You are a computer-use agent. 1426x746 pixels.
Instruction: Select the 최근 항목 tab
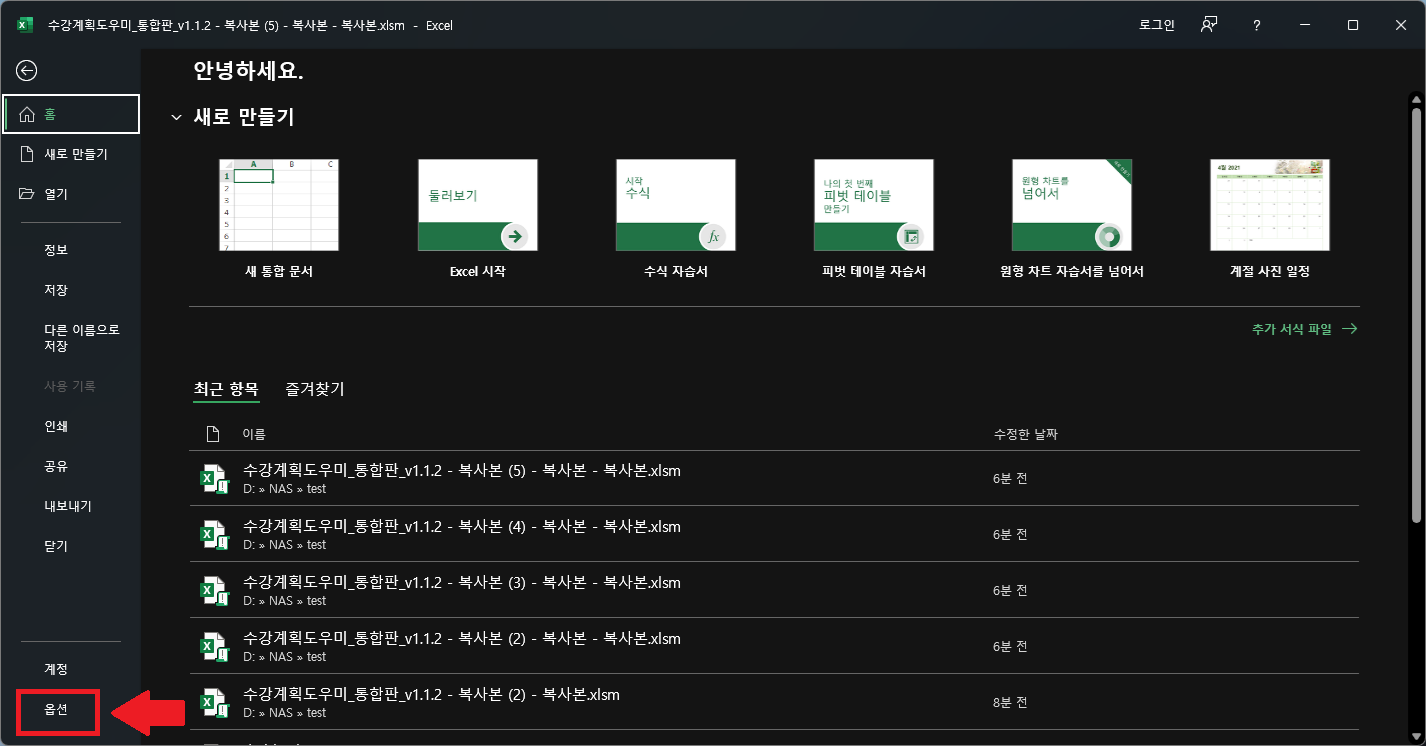pyautogui.click(x=226, y=389)
